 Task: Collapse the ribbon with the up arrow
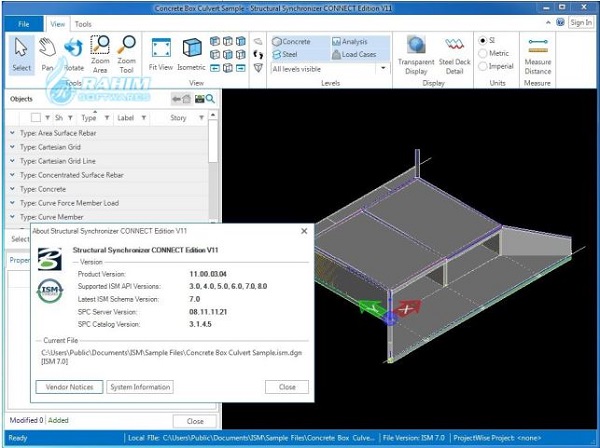(x=548, y=23)
